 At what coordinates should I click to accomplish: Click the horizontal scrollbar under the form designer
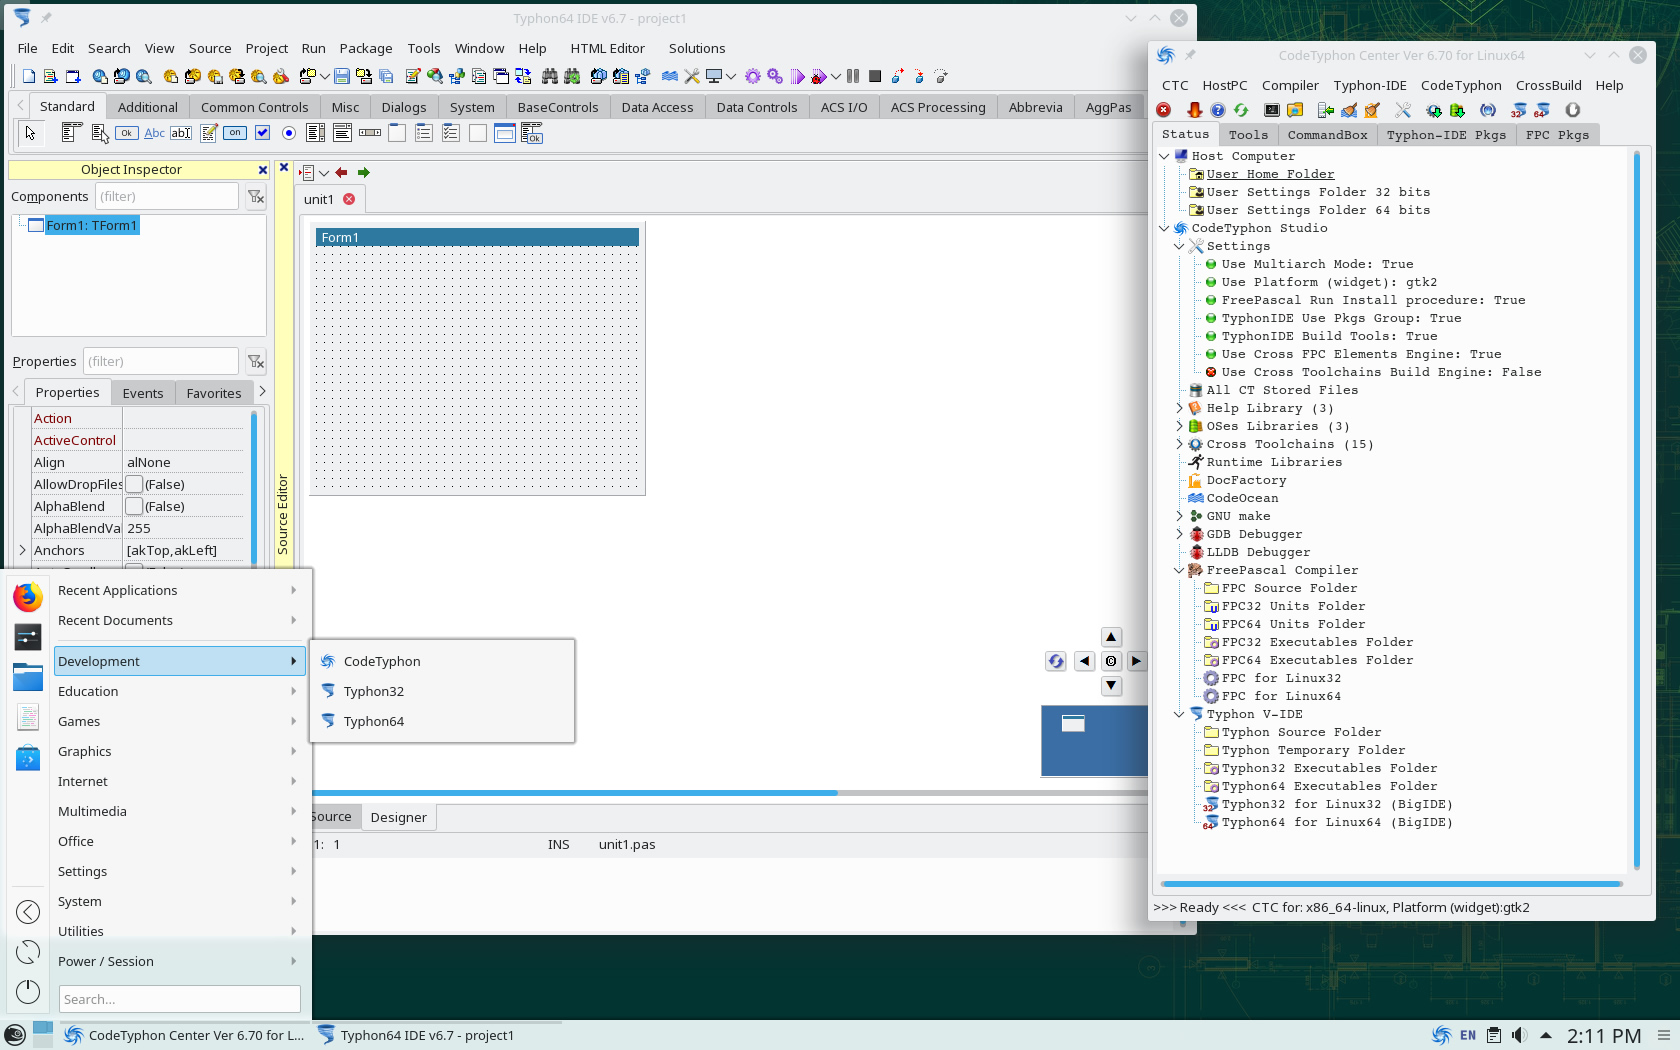(x=729, y=793)
